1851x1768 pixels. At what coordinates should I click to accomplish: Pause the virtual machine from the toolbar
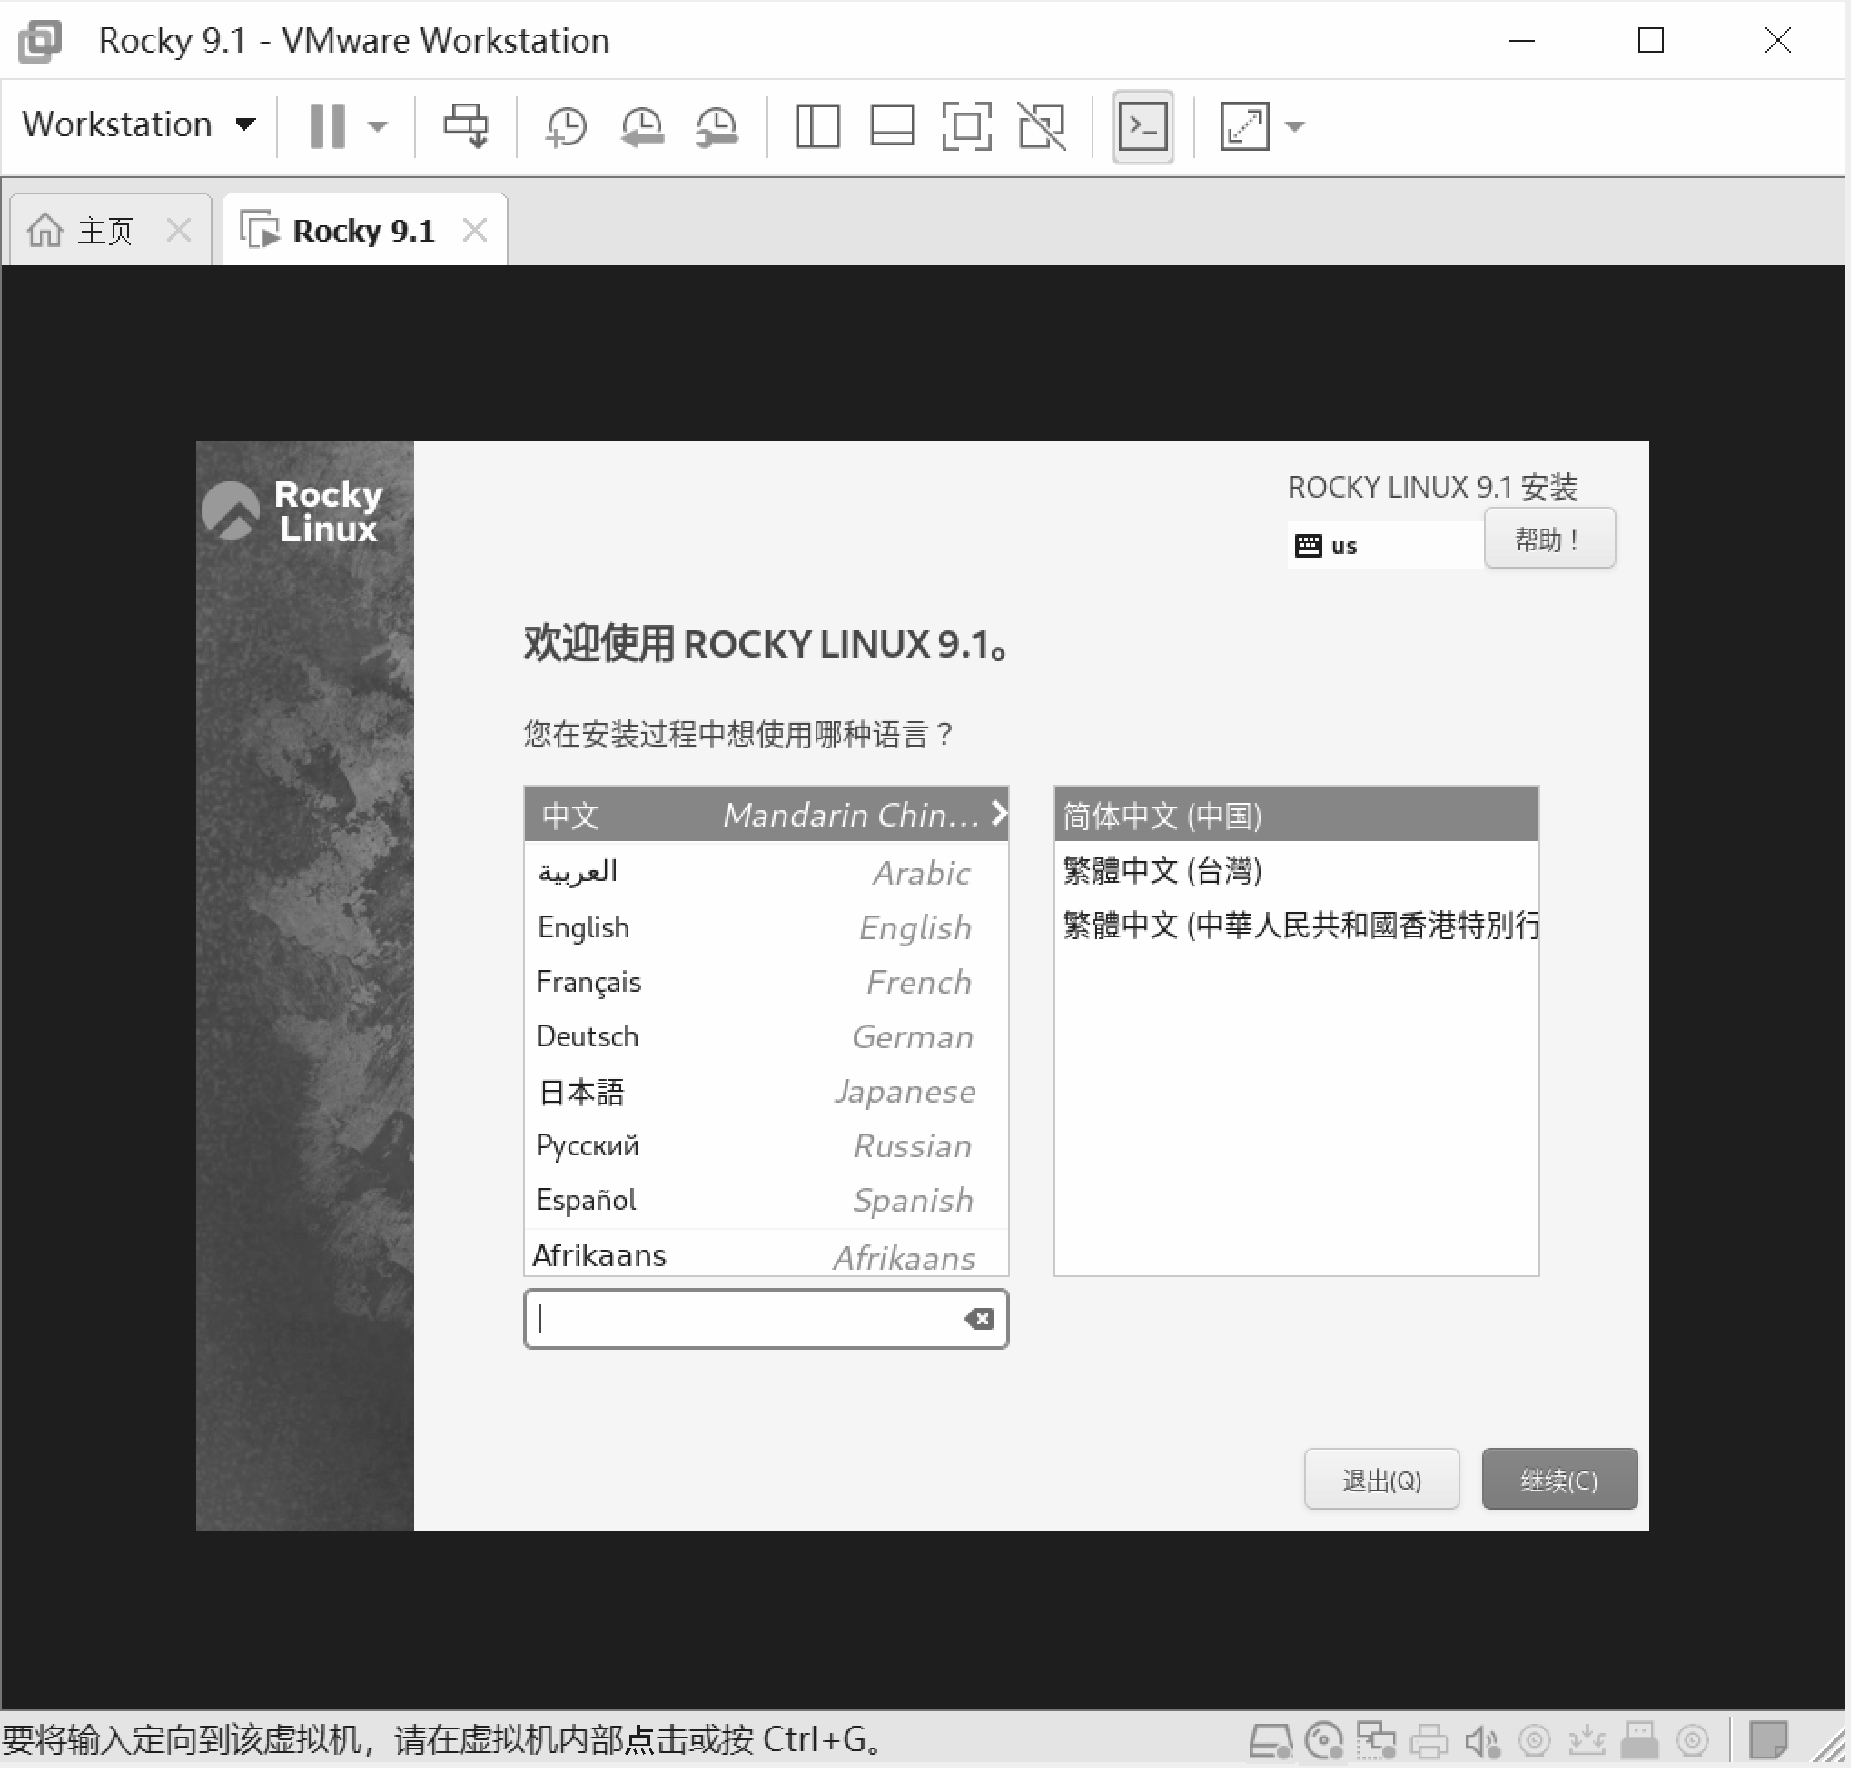[328, 126]
